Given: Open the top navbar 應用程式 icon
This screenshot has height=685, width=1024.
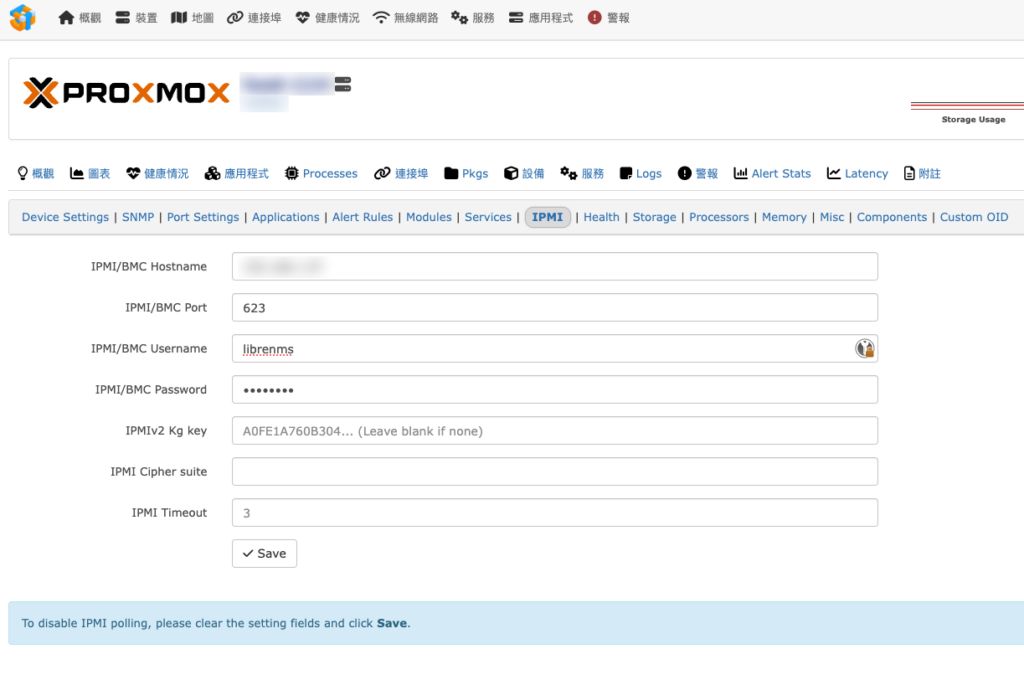Looking at the screenshot, I should click(x=516, y=18).
